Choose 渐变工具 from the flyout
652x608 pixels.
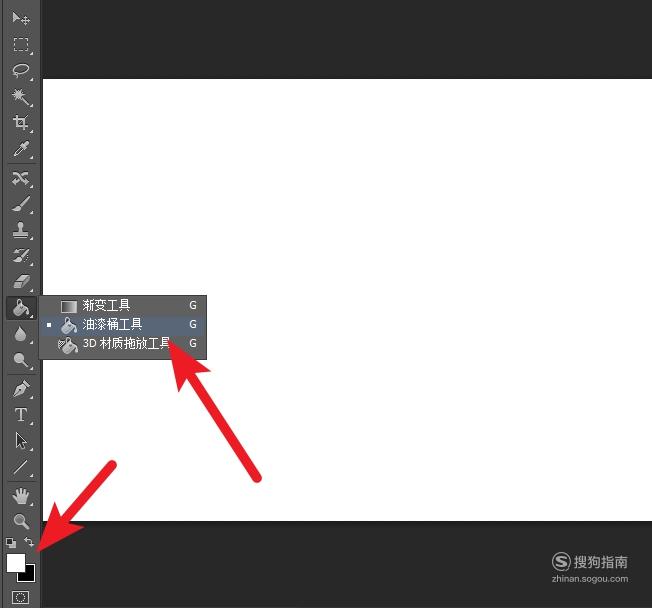coord(123,305)
